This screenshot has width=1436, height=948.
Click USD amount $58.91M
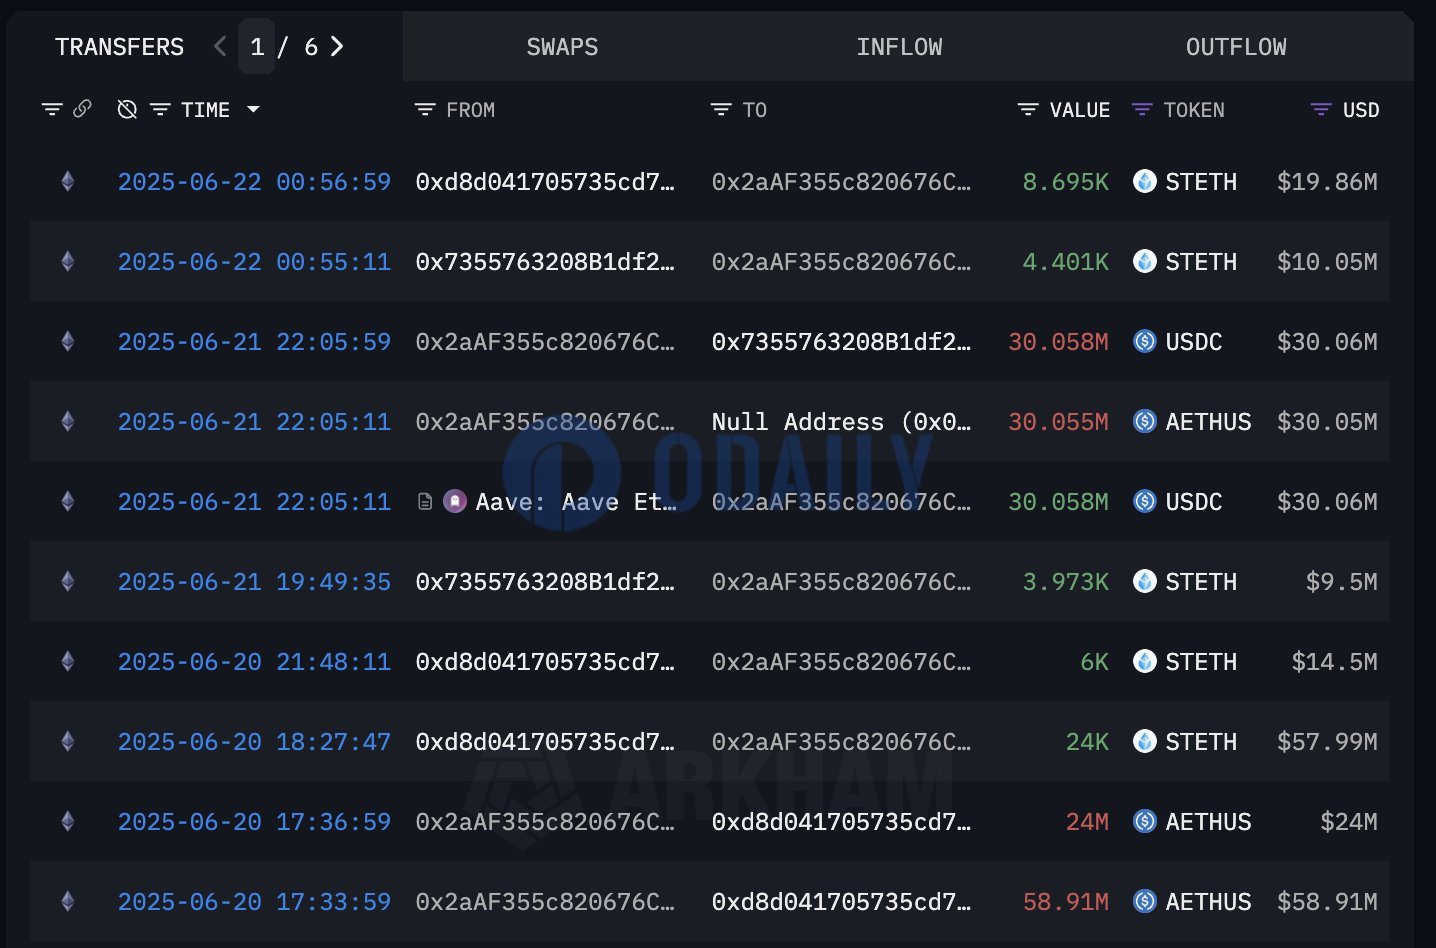(x=1327, y=902)
